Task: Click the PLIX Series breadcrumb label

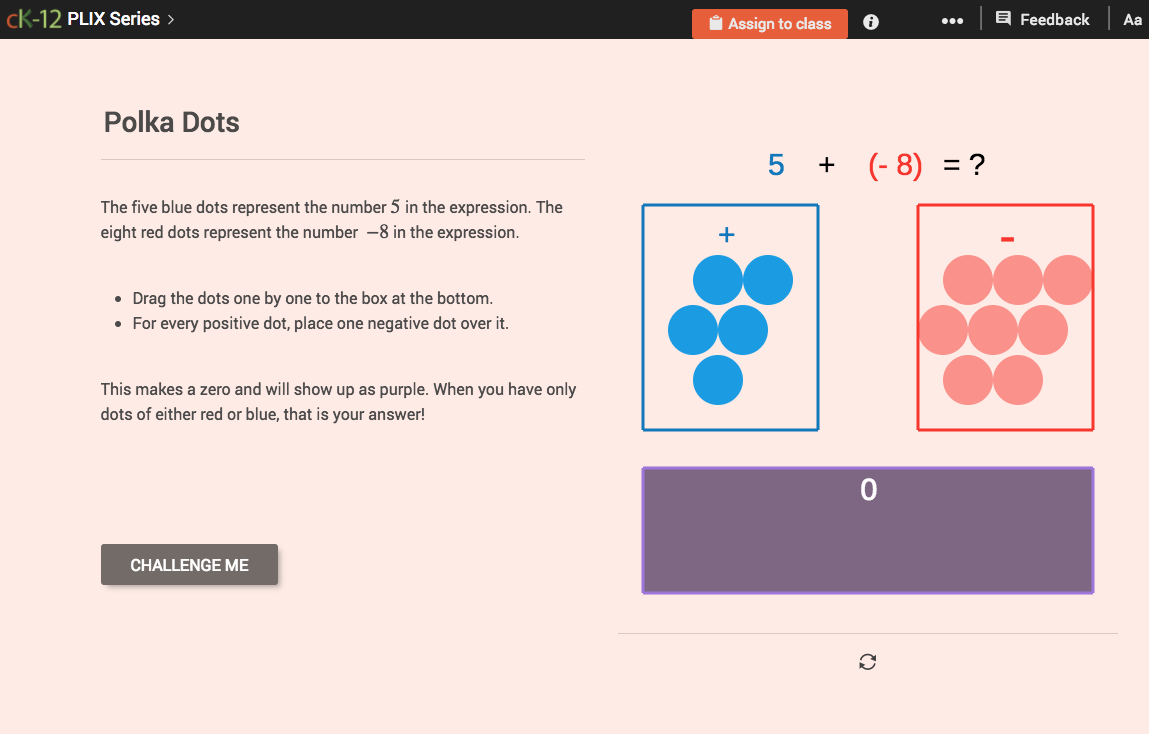Action: point(113,18)
